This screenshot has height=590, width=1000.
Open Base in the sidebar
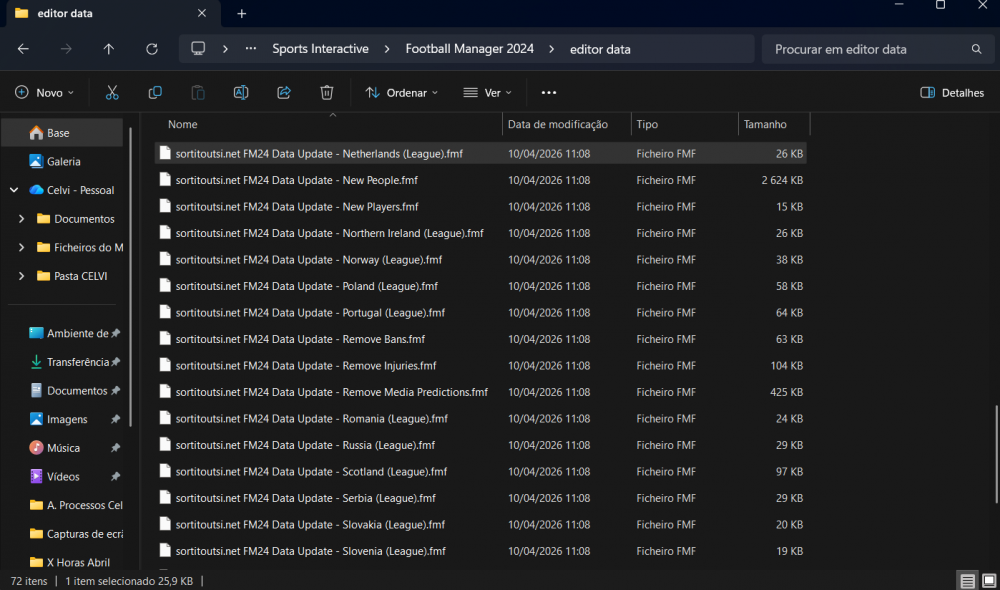tap(62, 133)
